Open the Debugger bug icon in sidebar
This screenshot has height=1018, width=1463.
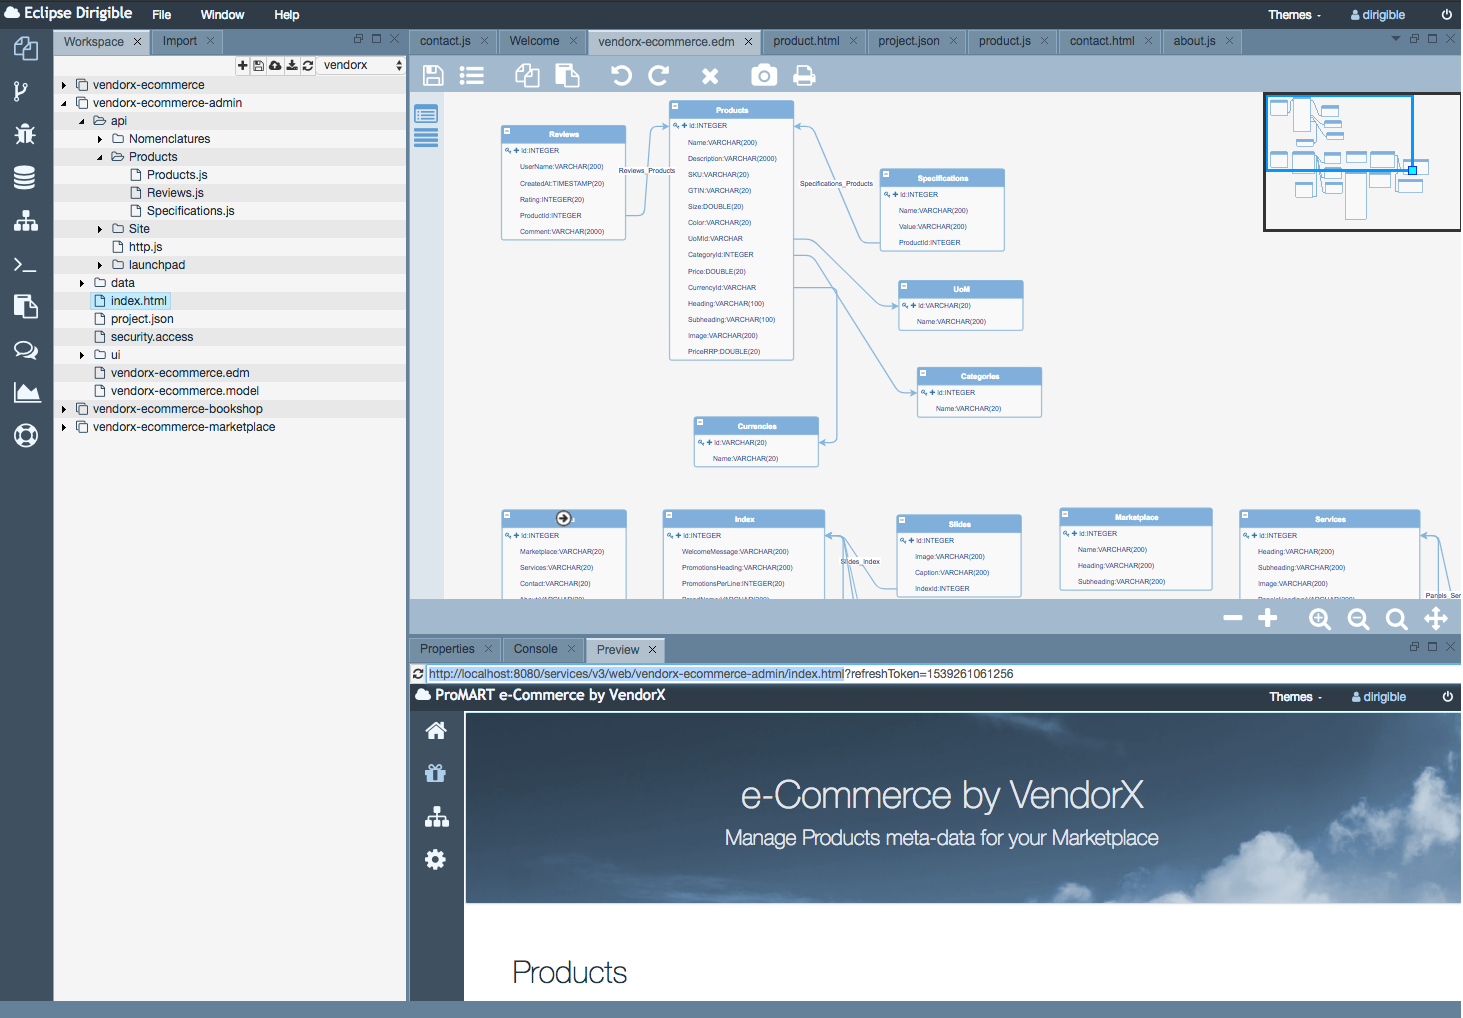26,134
